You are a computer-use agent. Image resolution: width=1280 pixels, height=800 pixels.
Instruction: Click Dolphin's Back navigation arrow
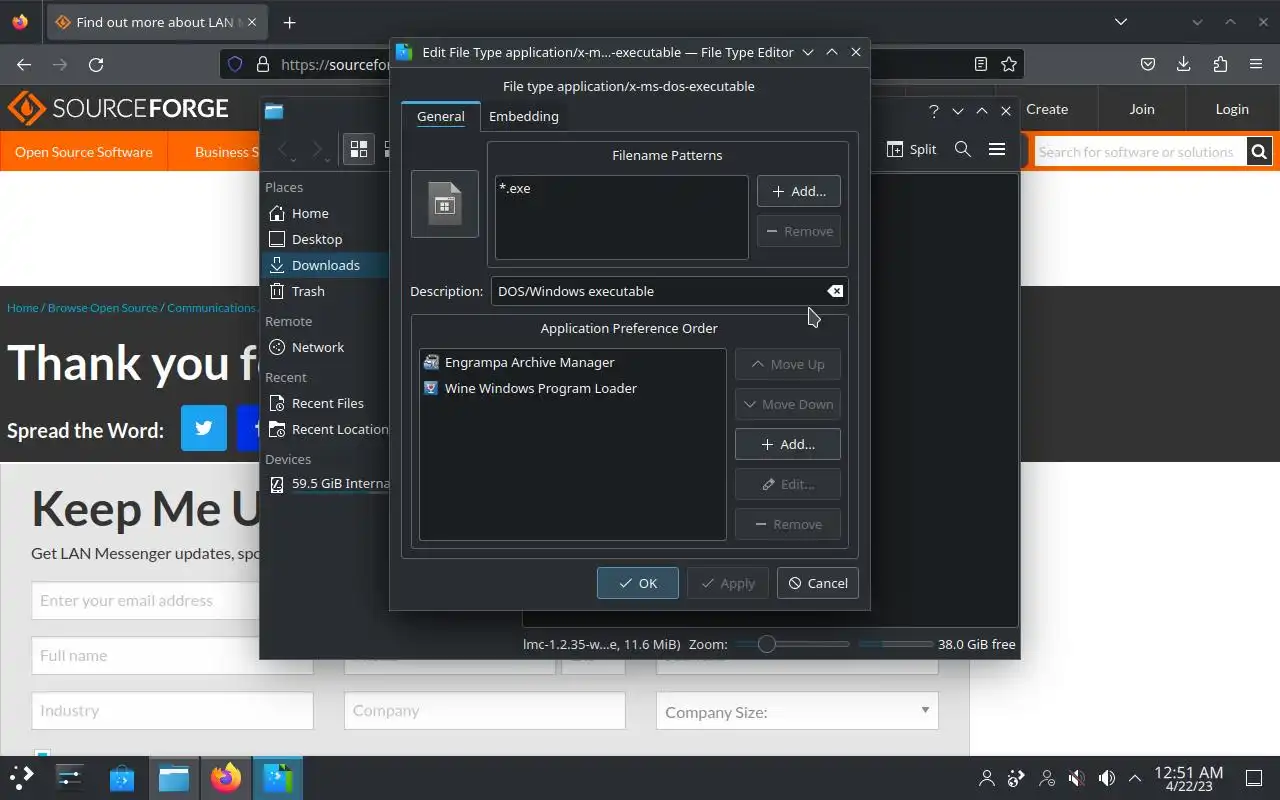coord(285,150)
